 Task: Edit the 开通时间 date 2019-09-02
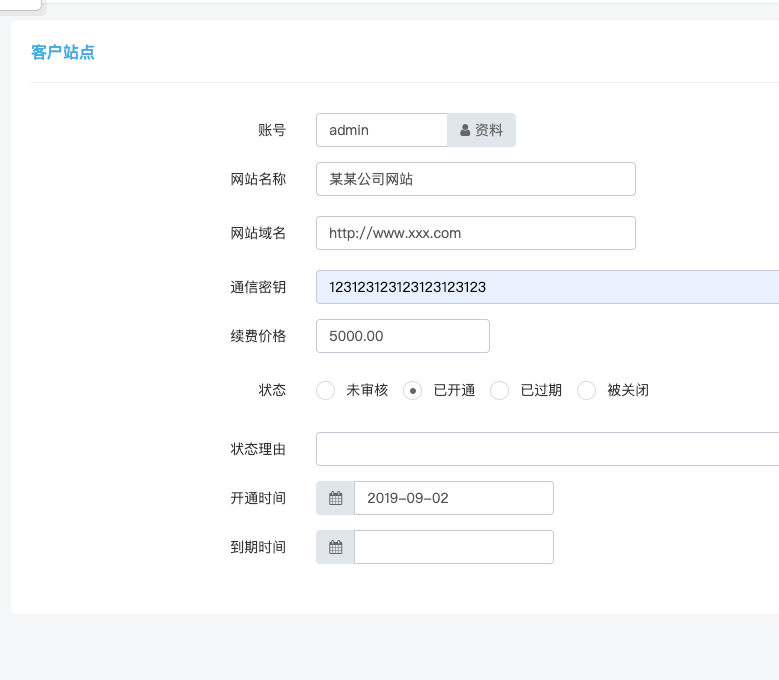click(x=454, y=498)
